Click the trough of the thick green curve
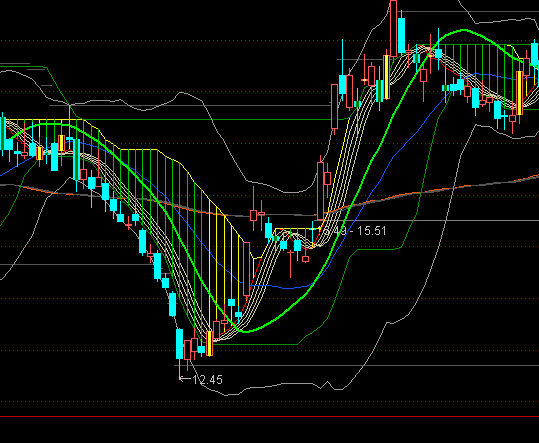 click(246, 332)
